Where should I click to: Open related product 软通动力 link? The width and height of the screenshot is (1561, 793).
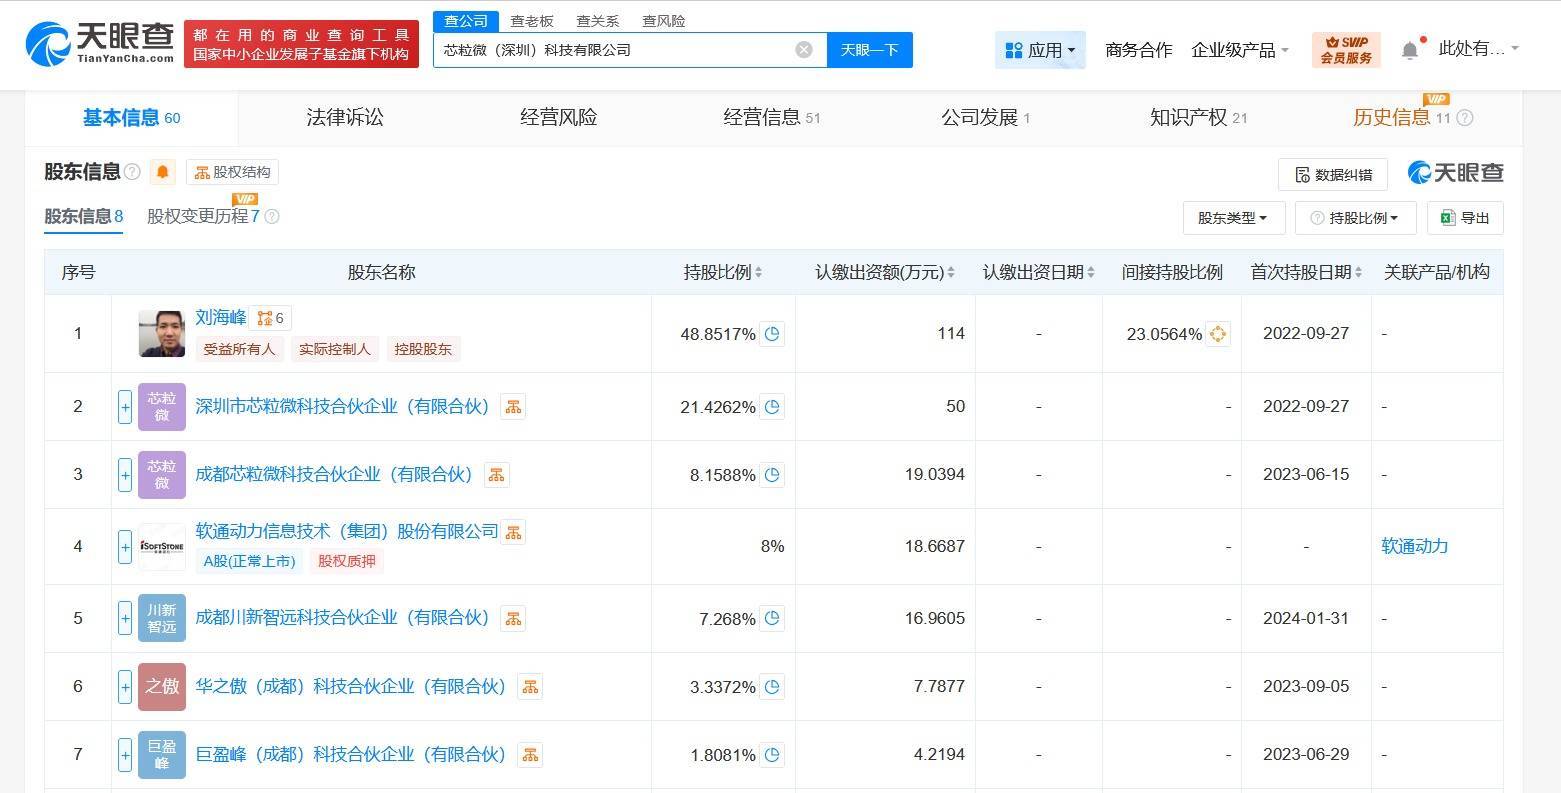1414,546
